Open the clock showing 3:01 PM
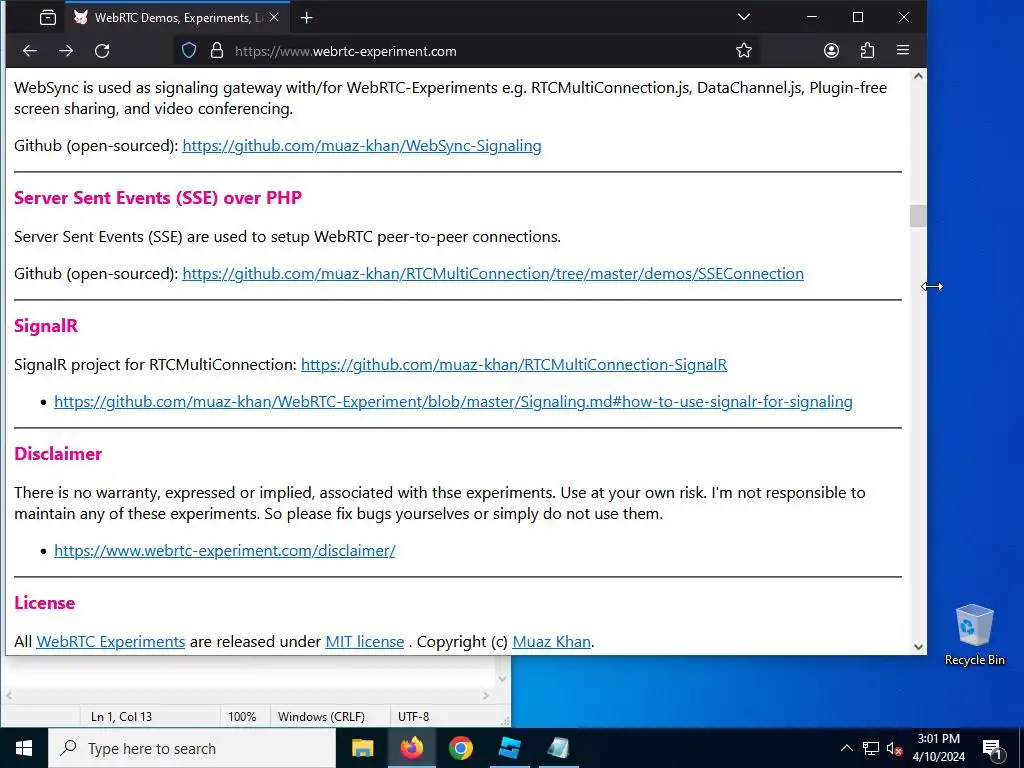Image resolution: width=1024 pixels, height=768 pixels. (x=939, y=748)
